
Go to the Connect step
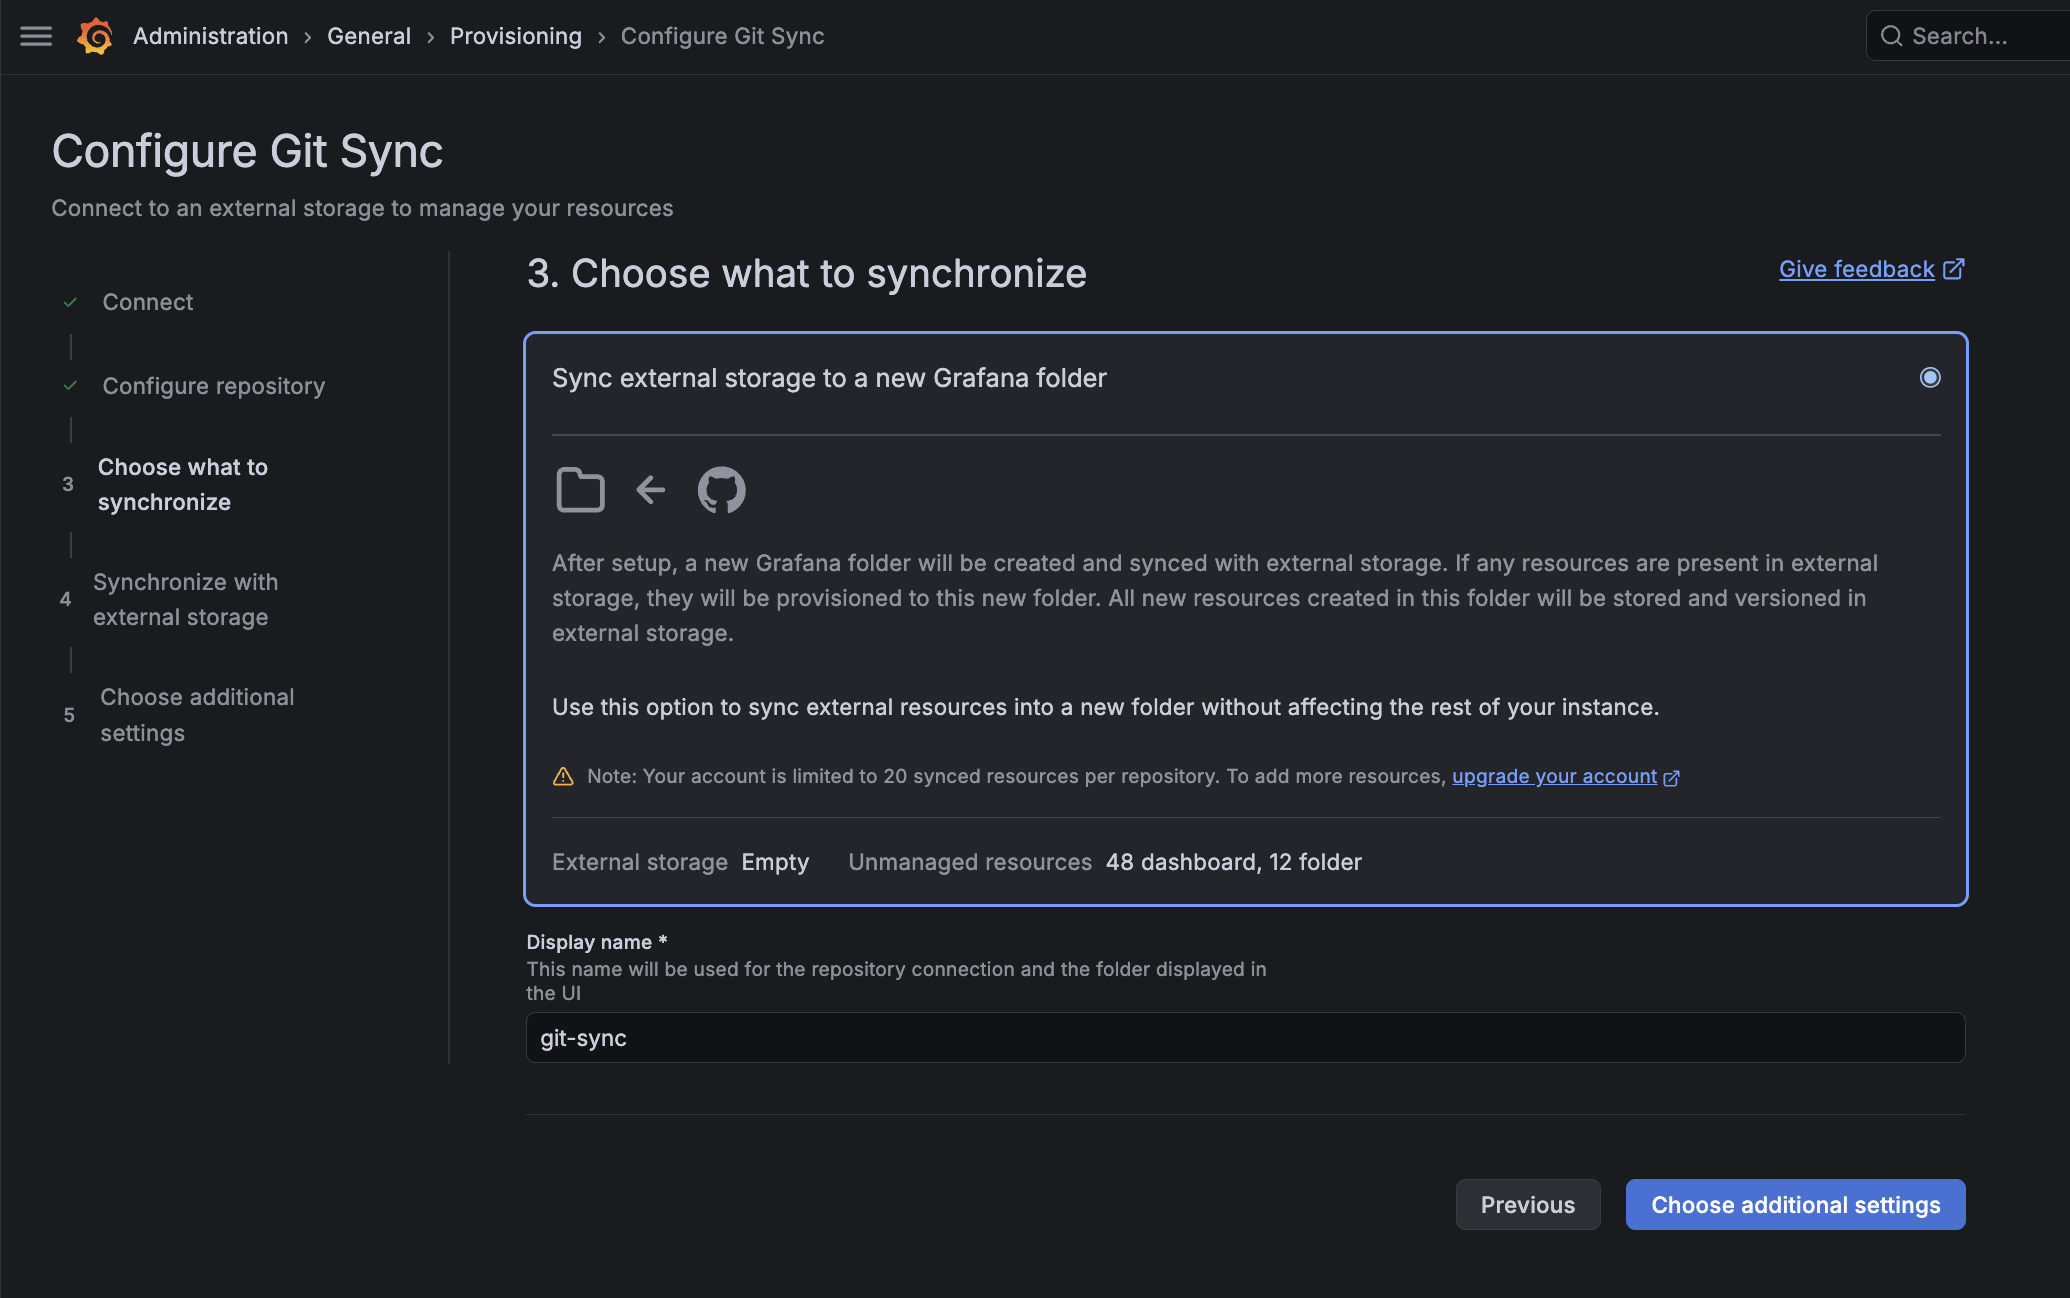point(147,302)
